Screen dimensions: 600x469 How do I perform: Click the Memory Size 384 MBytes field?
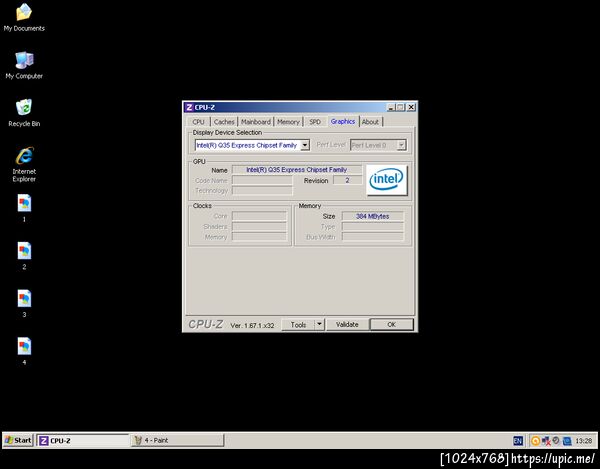(x=372, y=216)
